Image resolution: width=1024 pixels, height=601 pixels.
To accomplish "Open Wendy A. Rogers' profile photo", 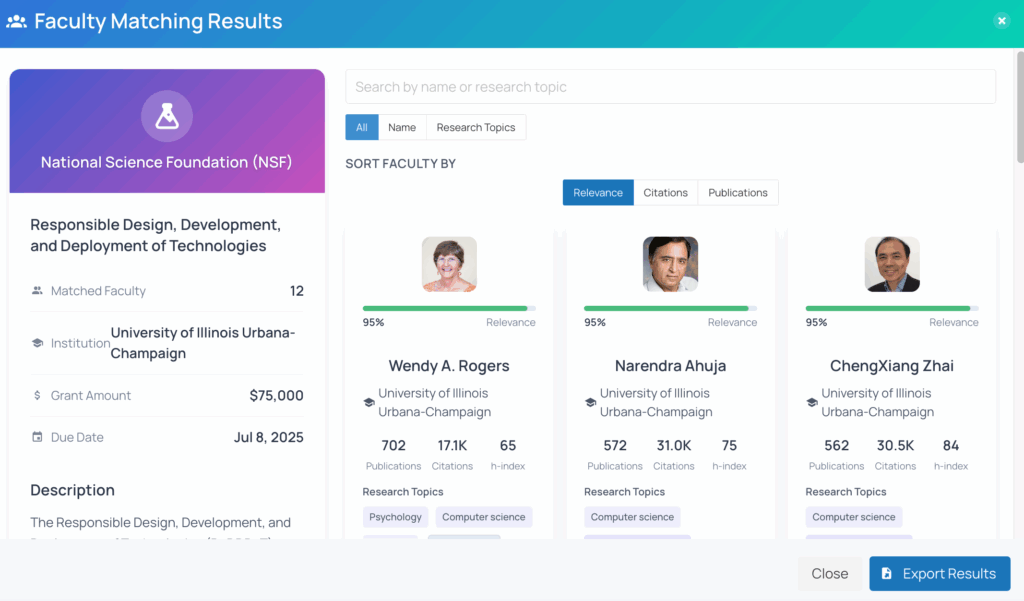I will [449, 264].
